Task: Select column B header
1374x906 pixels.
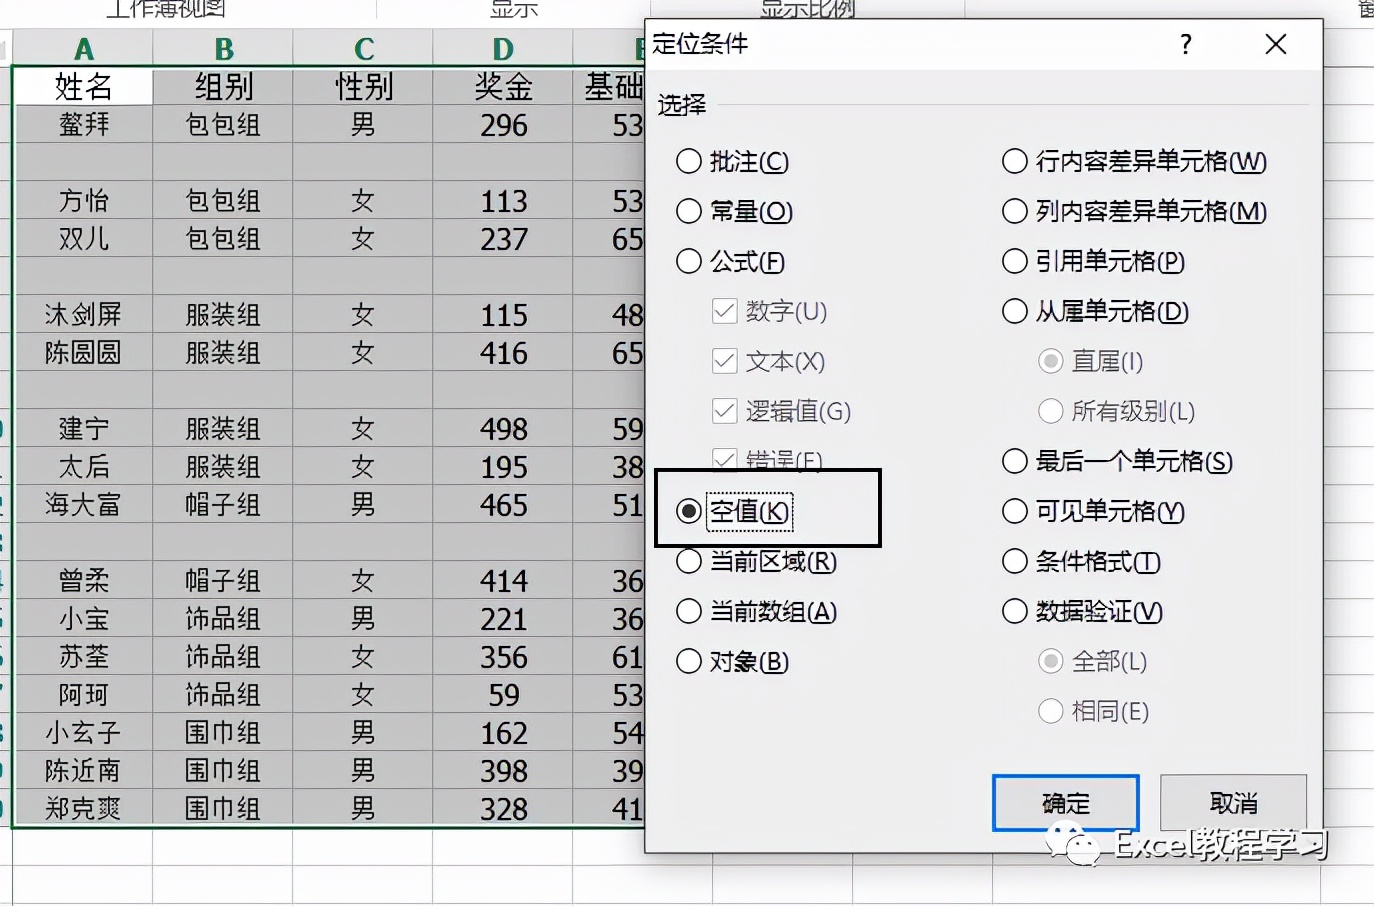Action: (223, 48)
